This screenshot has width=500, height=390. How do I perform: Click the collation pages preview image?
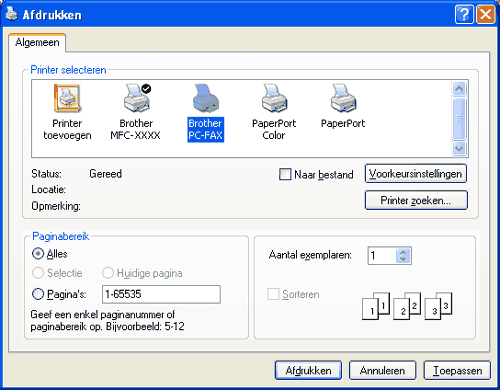click(407, 306)
